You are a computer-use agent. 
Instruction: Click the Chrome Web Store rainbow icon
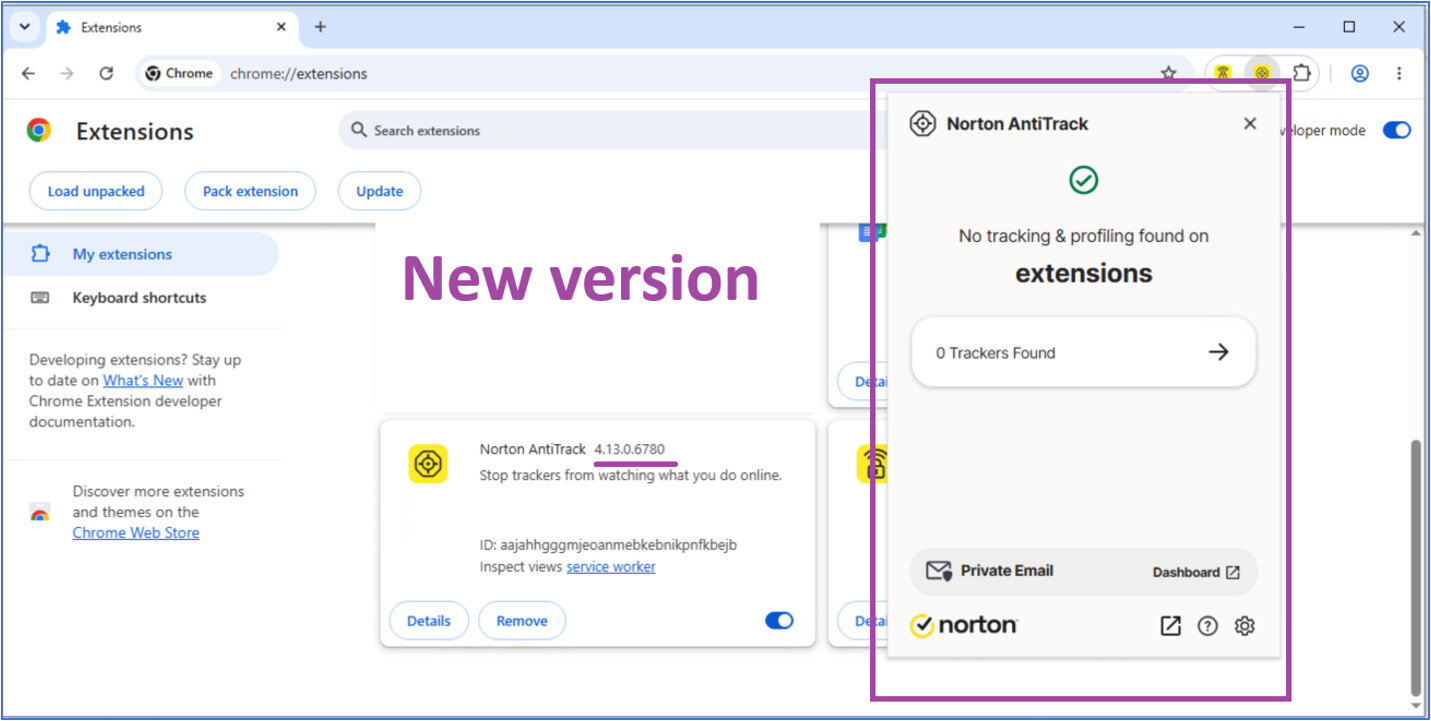click(40, 513)
